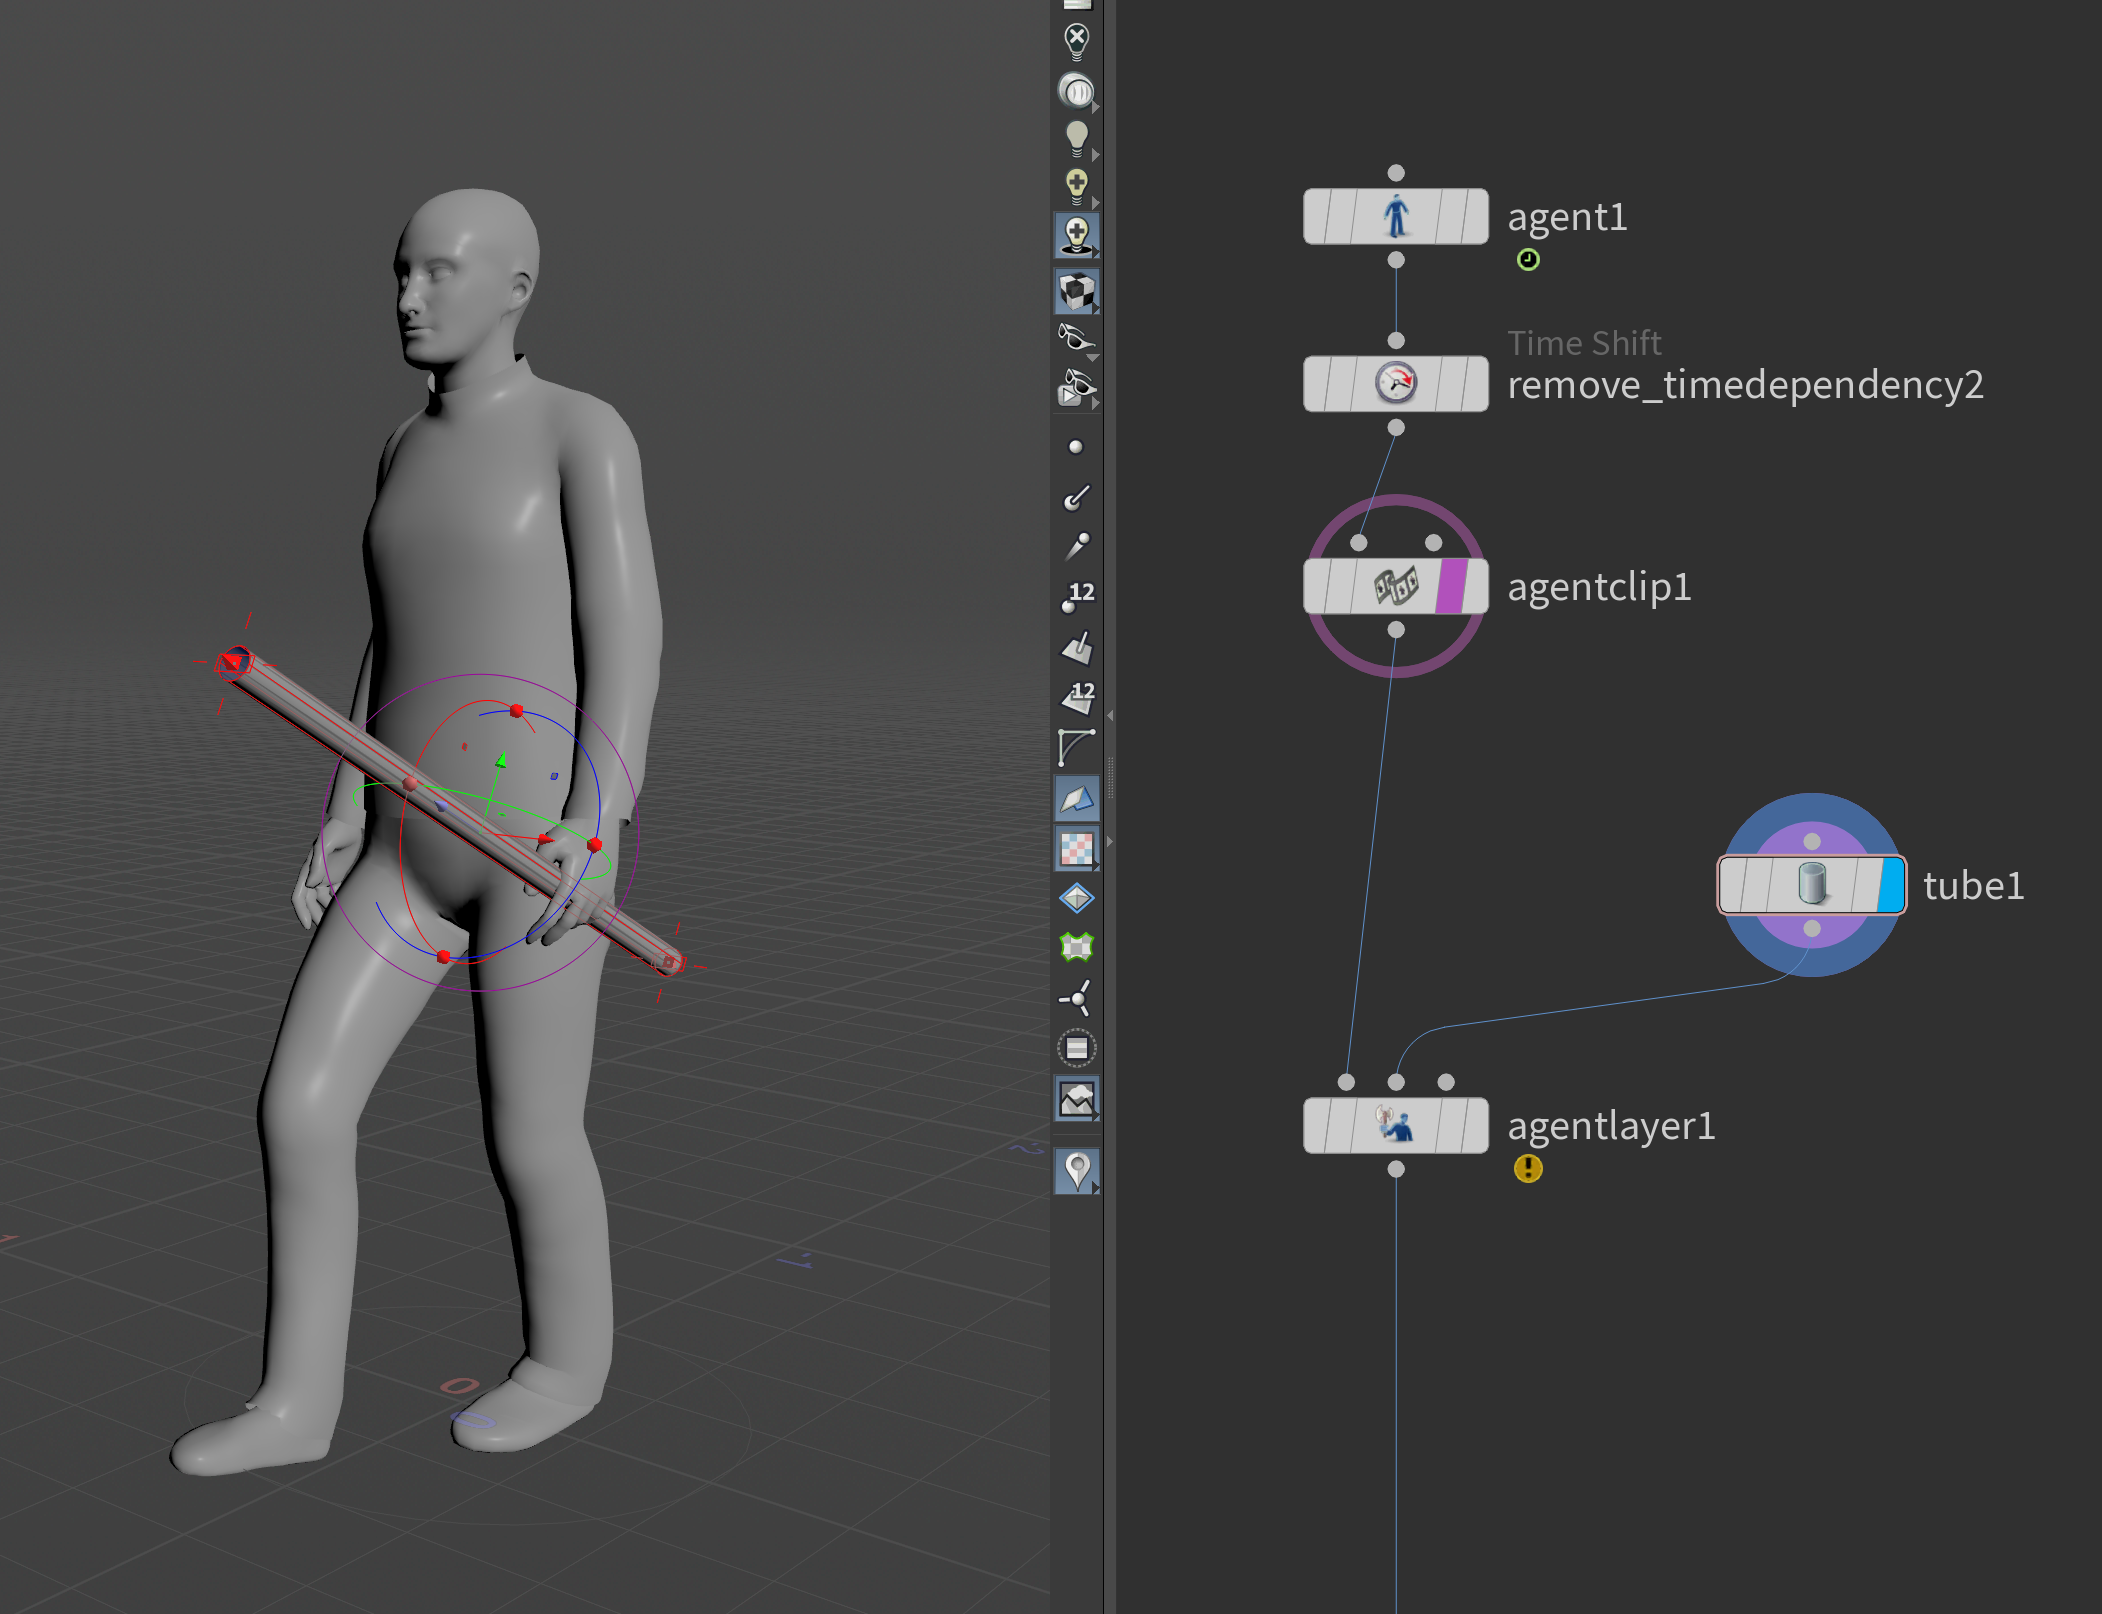Click the sunglasses stereo display icon
This screenshot has width=2102, height=1614.
tap(1076, 338)
